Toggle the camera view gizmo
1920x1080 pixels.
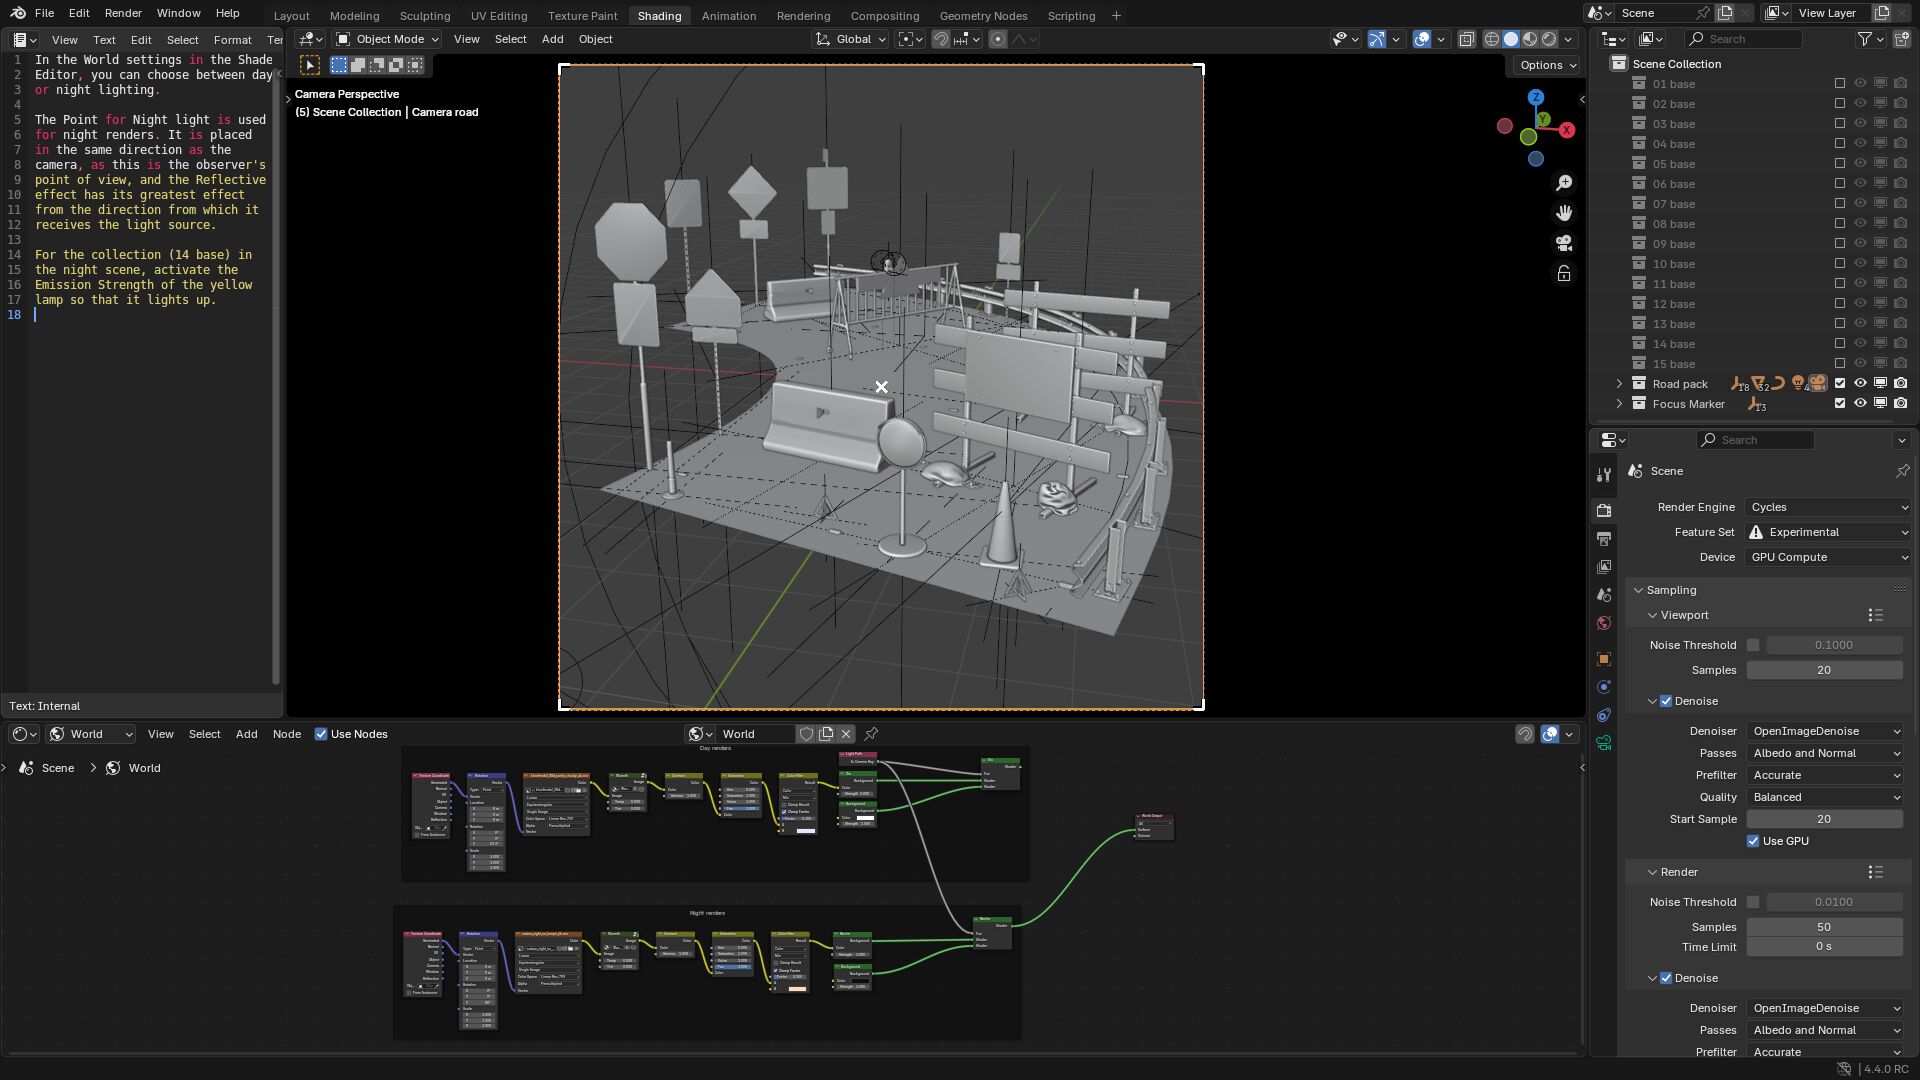tap(1564, 243)
